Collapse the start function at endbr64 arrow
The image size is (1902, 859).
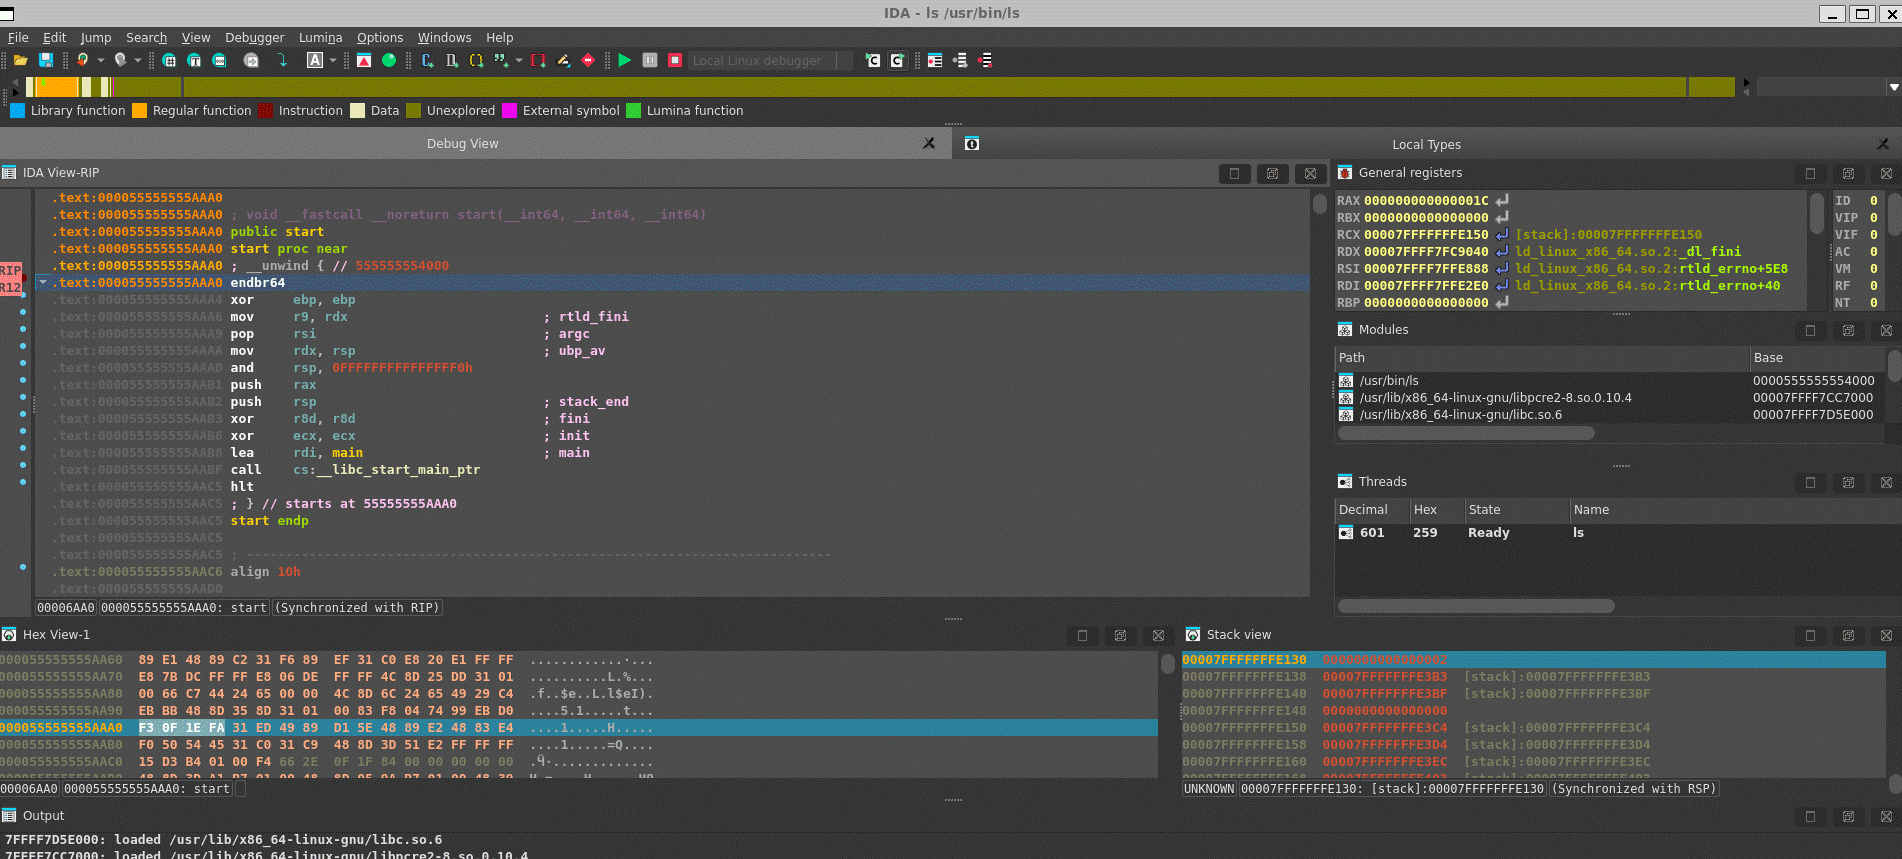tap(43, 283)
